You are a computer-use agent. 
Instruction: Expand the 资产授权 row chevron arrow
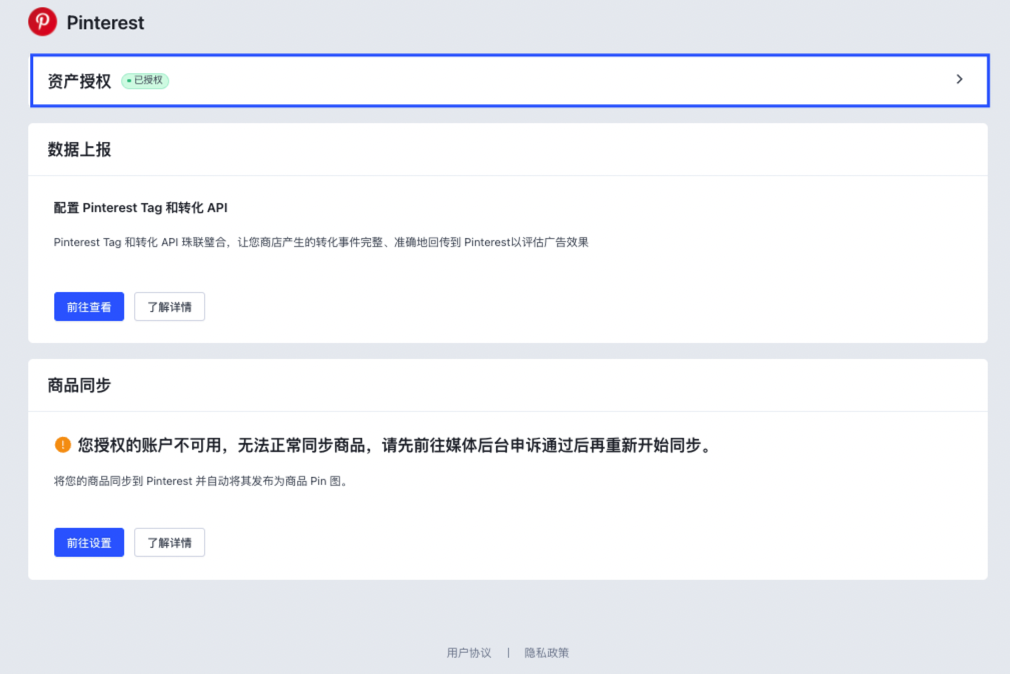point(959,79)
